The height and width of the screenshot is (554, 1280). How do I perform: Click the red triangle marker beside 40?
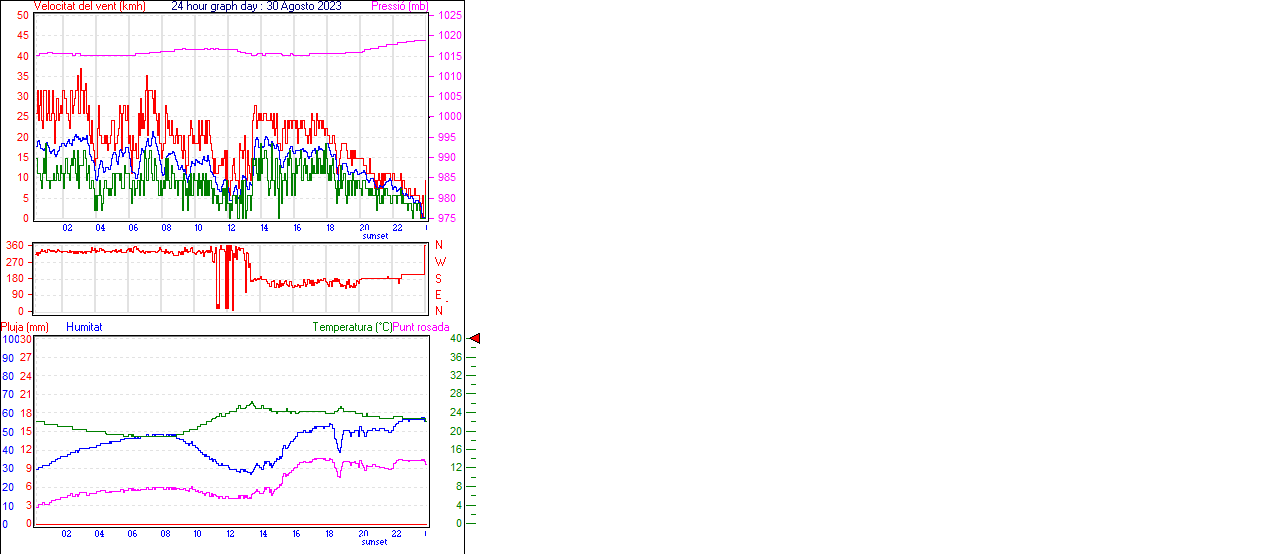[475, 339]
